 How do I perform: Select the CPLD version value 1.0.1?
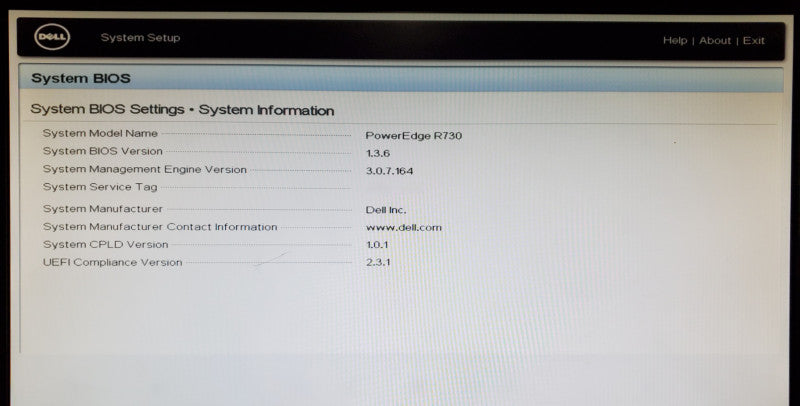[377, 245]
